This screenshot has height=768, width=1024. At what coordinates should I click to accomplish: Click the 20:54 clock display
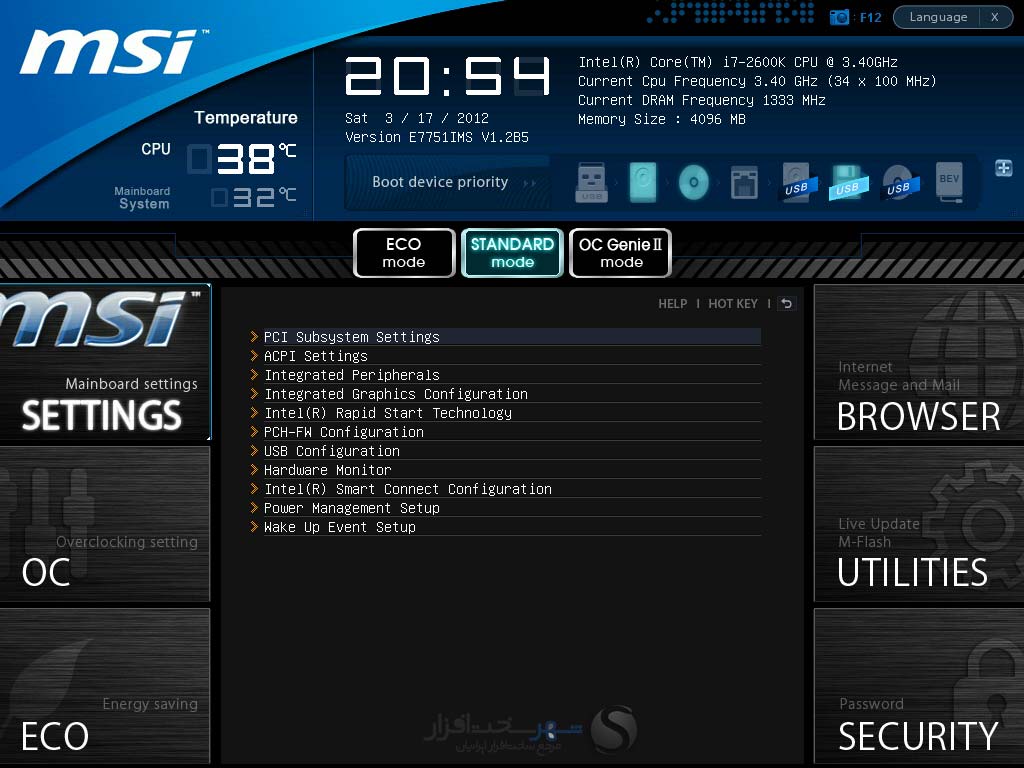[448, 76]
